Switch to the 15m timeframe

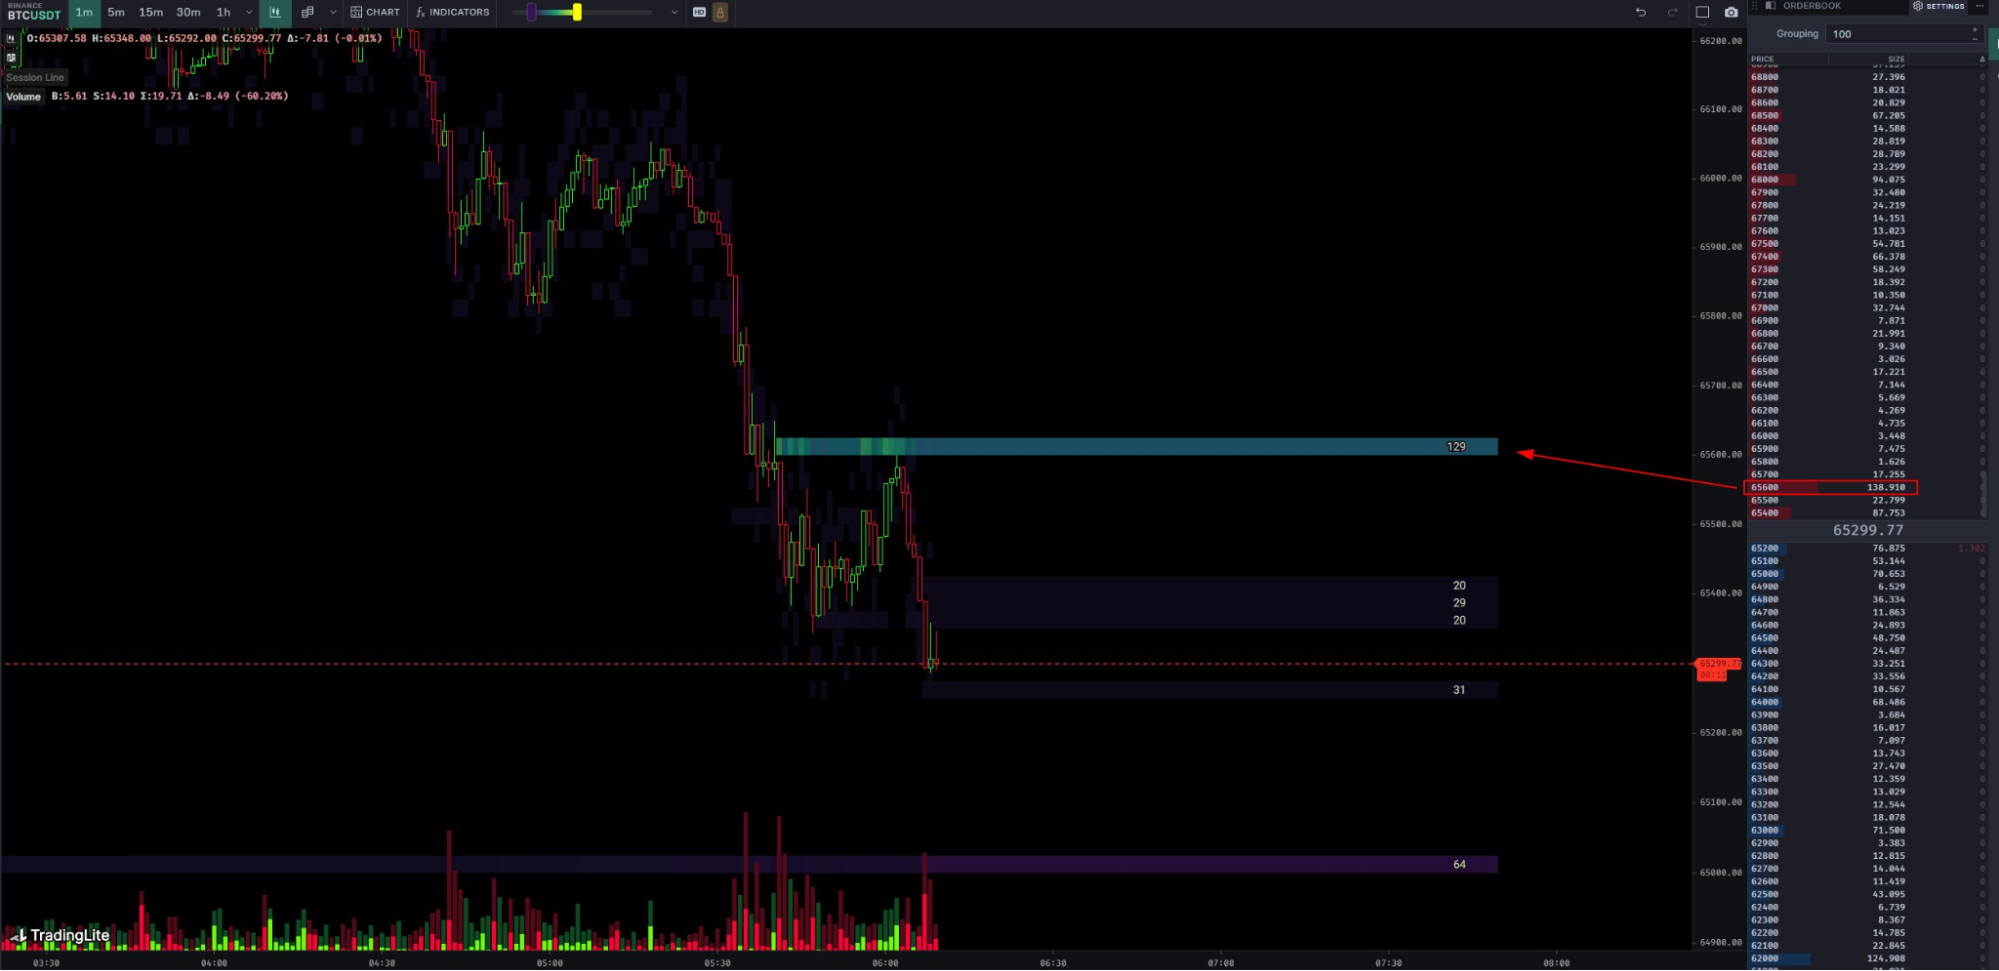pyautogui.click(x=151, y=12)
